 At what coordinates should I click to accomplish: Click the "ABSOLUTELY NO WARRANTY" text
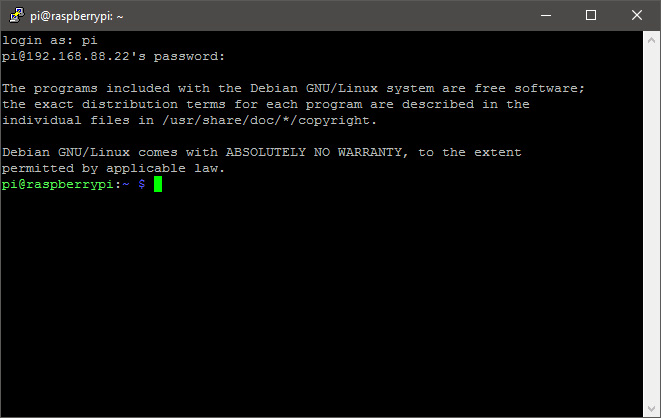[317, 152]
